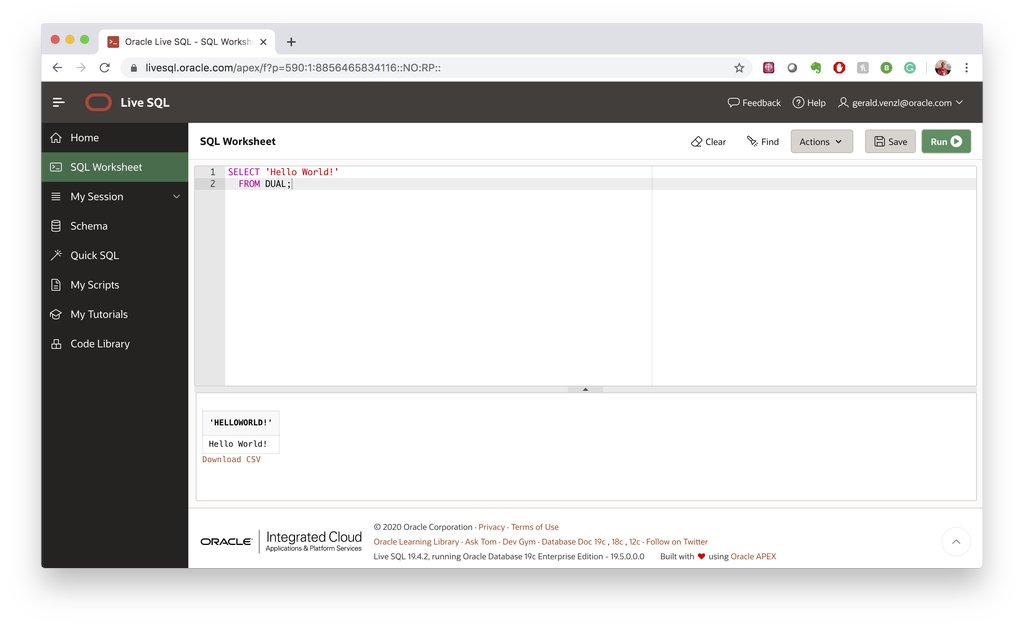Expand the My Session chevron
Screen dimensions: 1024x627
(176, 197)
